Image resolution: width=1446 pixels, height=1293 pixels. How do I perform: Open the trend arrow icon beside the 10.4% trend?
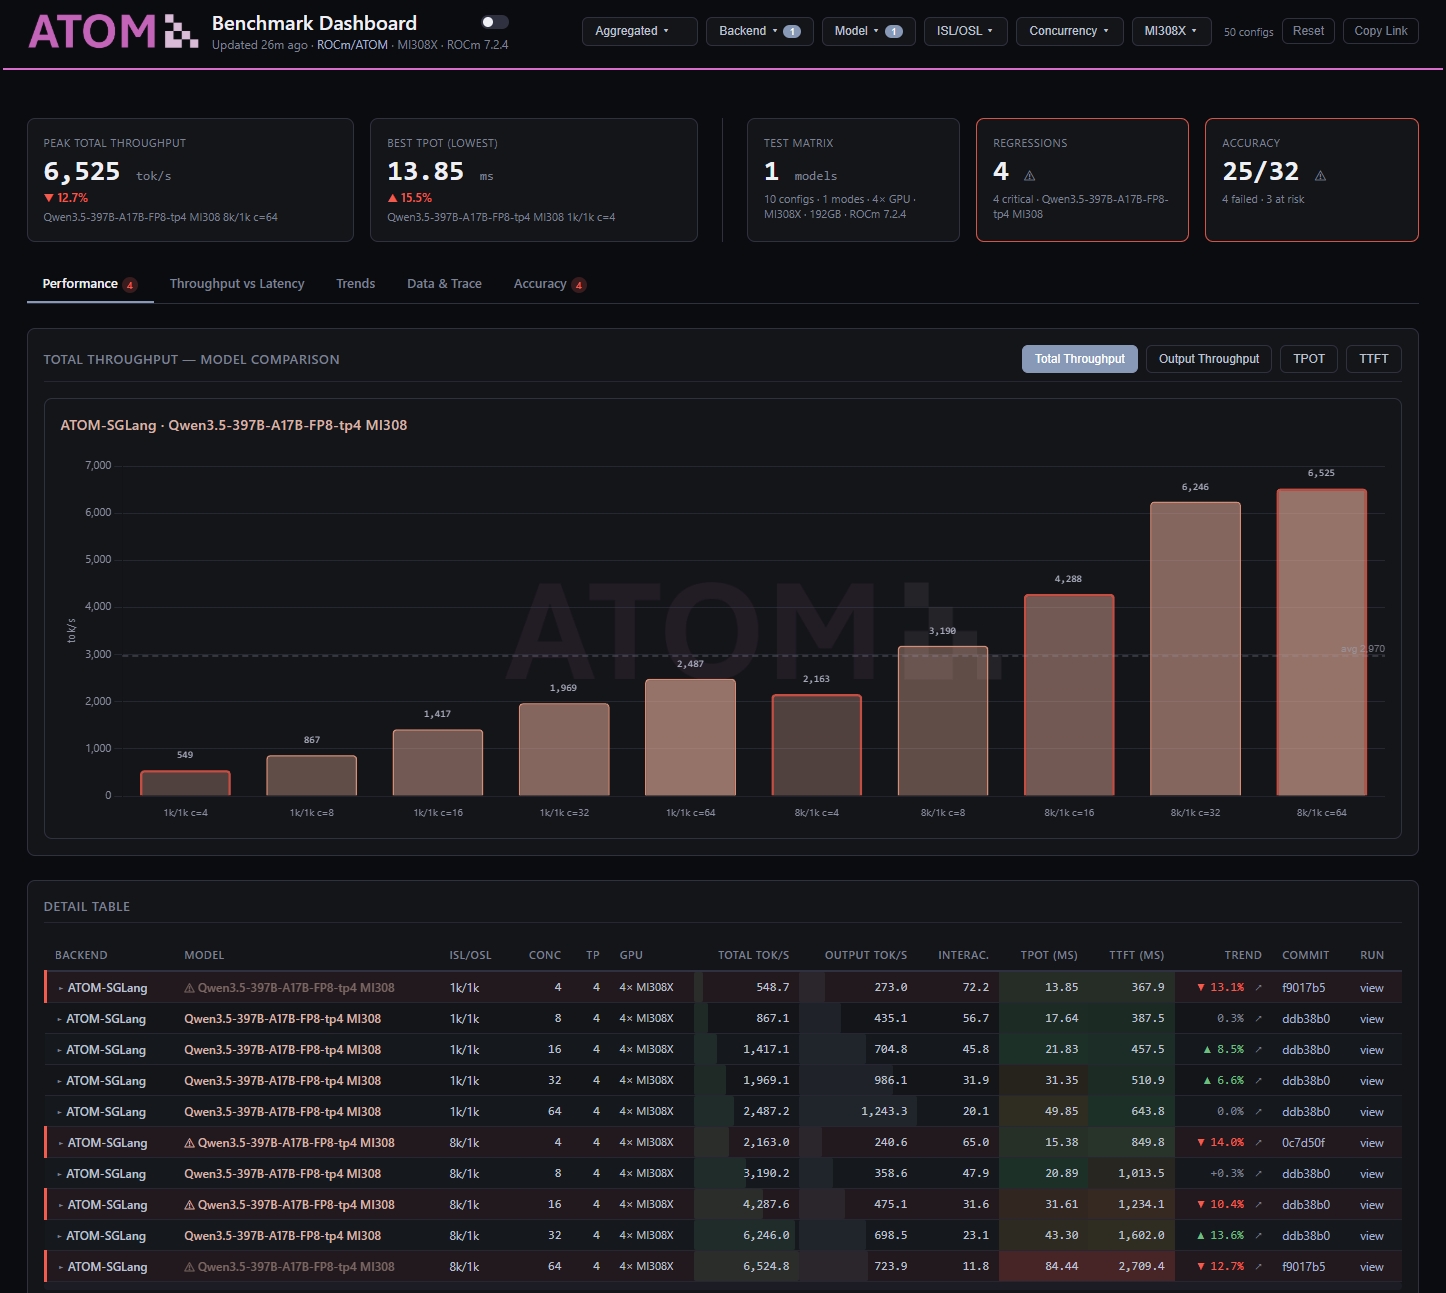(1258, 1204)
